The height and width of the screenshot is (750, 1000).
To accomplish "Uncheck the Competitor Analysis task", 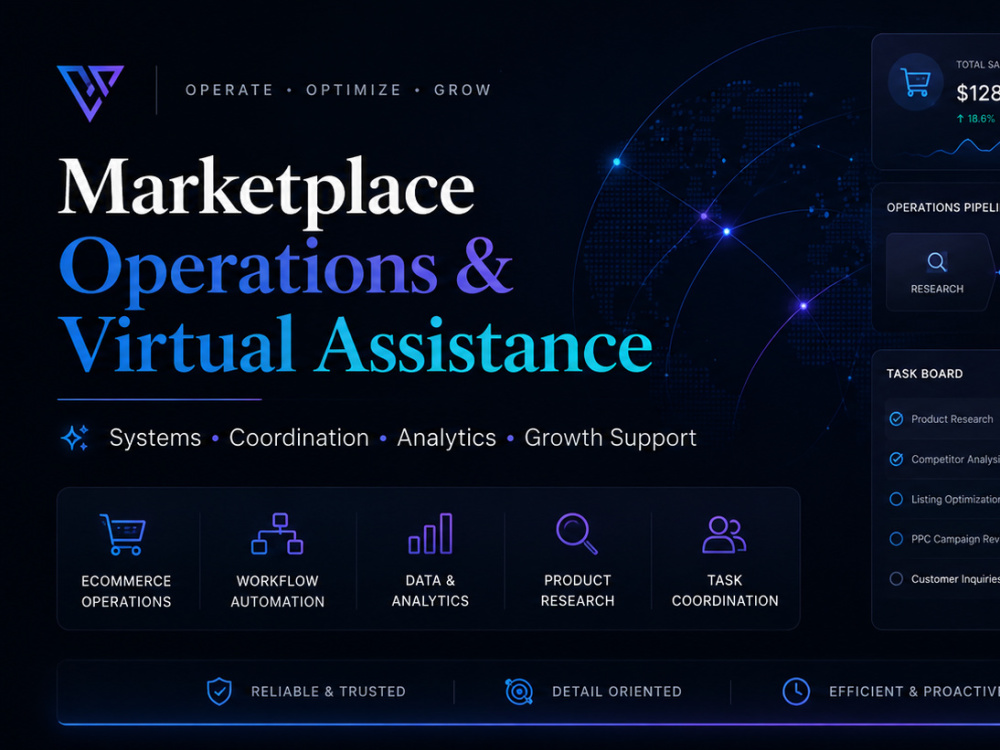I will pos(896,459).
